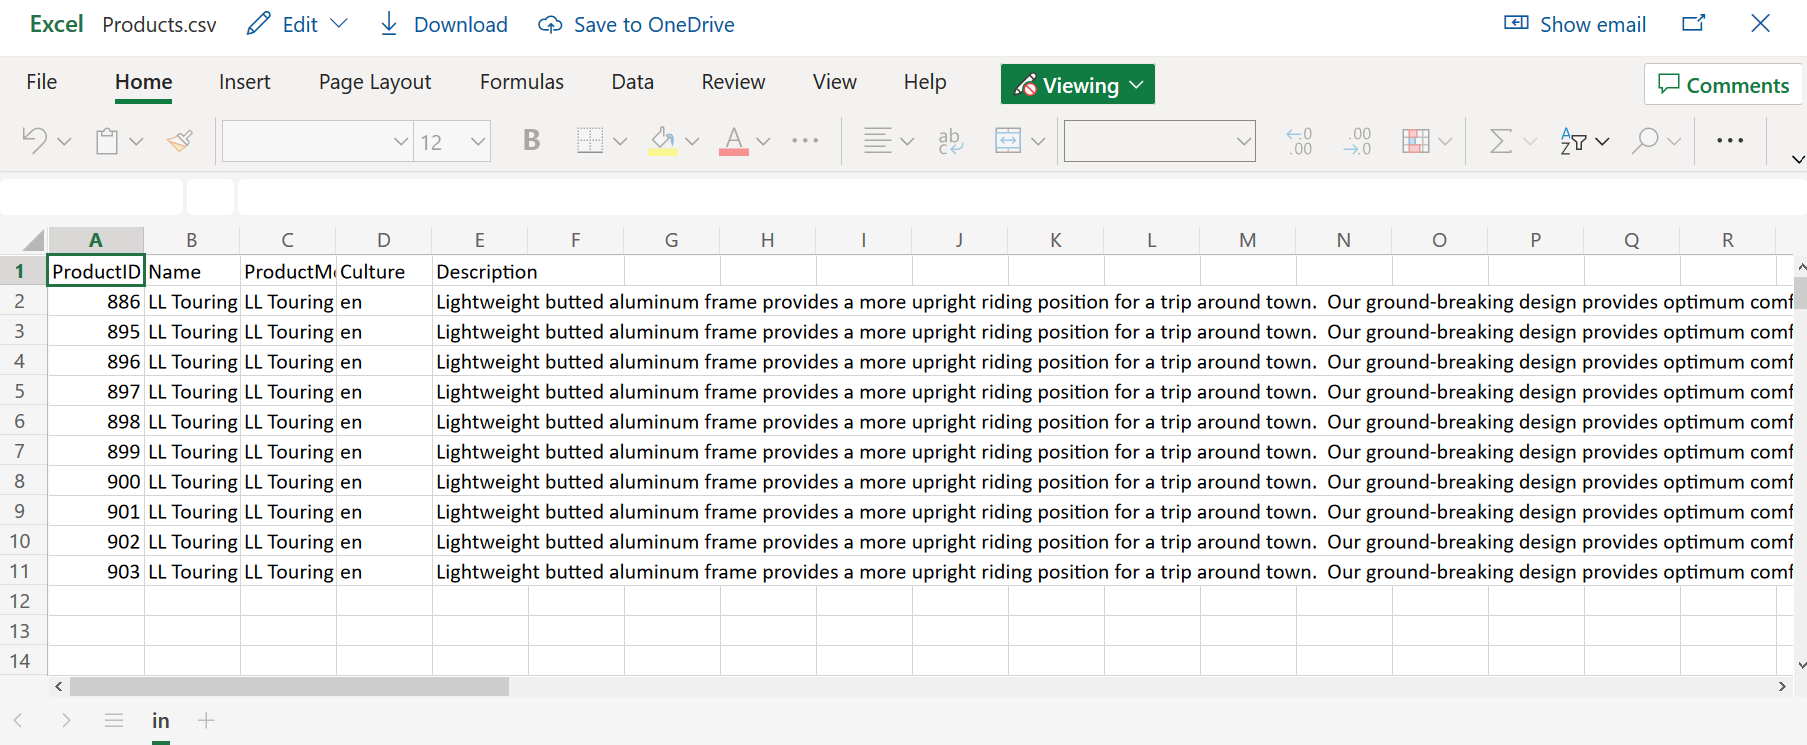Open the number format dropdown
The width and height of the screenshot is (1807, 745).
(x=1243, y=142)
